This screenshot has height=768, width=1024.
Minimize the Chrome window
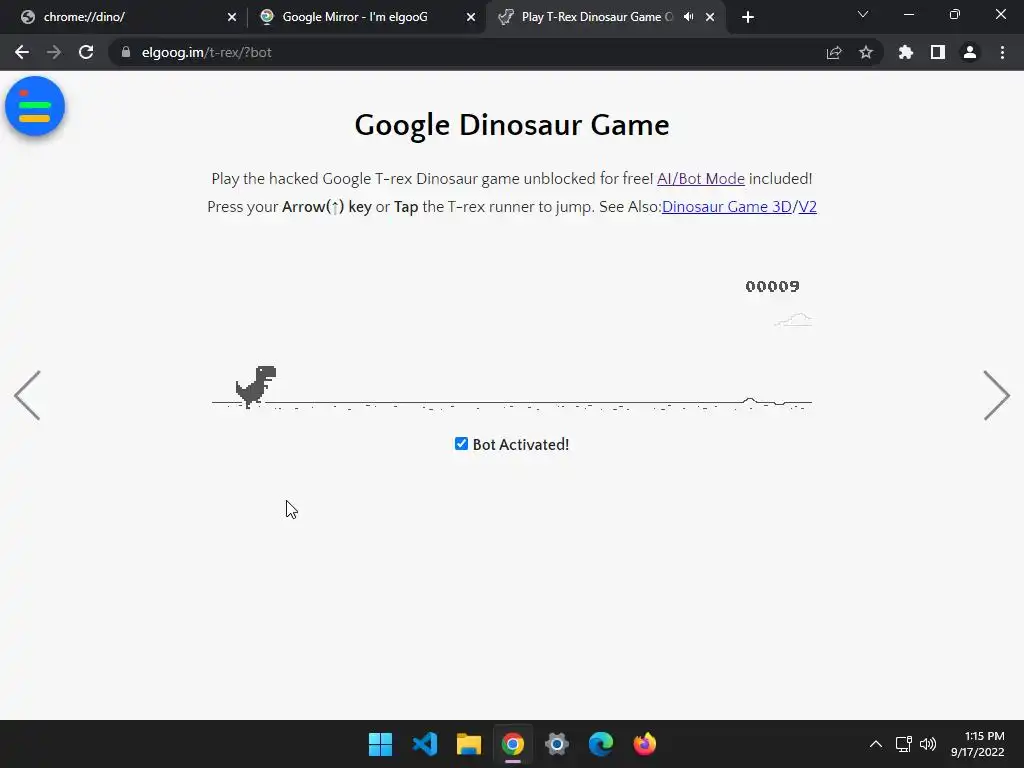[x=908, y=14]
